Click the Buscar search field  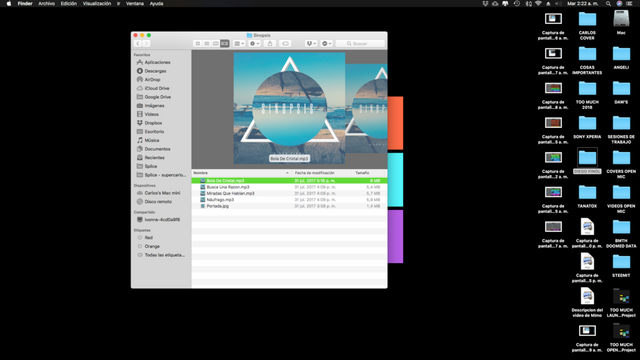(x=360, y=43)
